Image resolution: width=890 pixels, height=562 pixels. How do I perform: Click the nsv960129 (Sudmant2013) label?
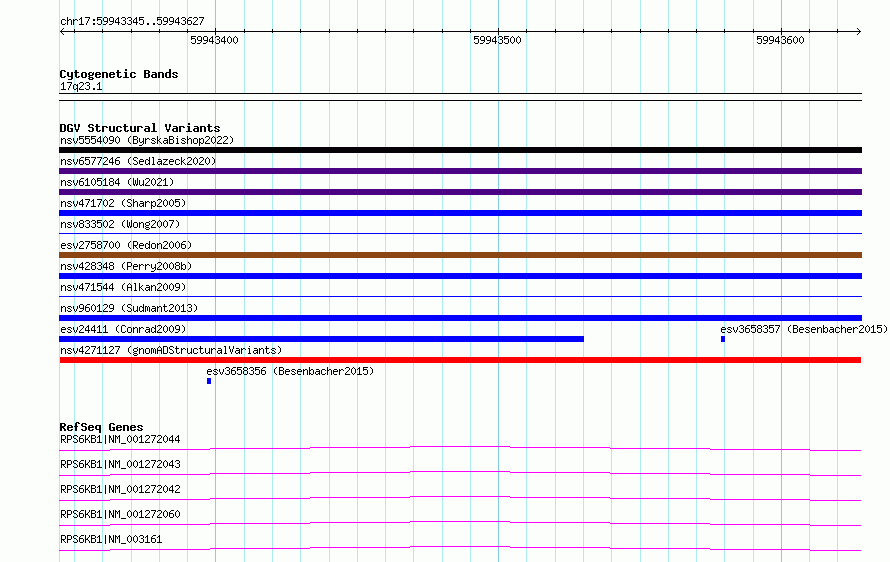(x=129, y=308)
